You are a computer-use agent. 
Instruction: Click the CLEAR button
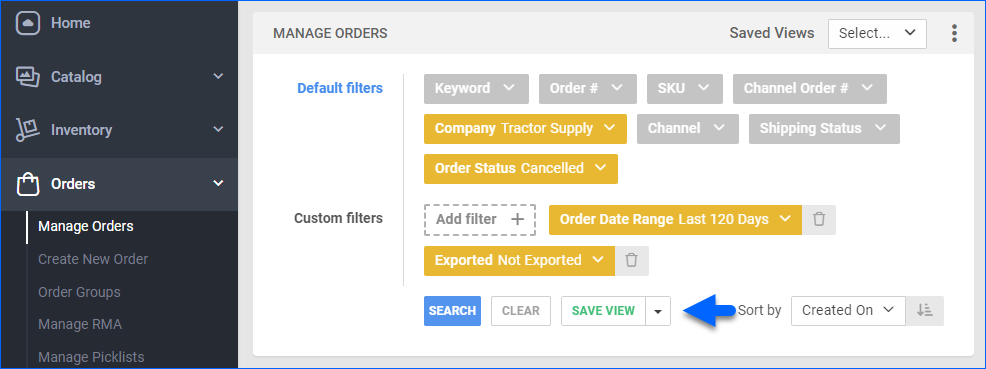coord(521,311)
